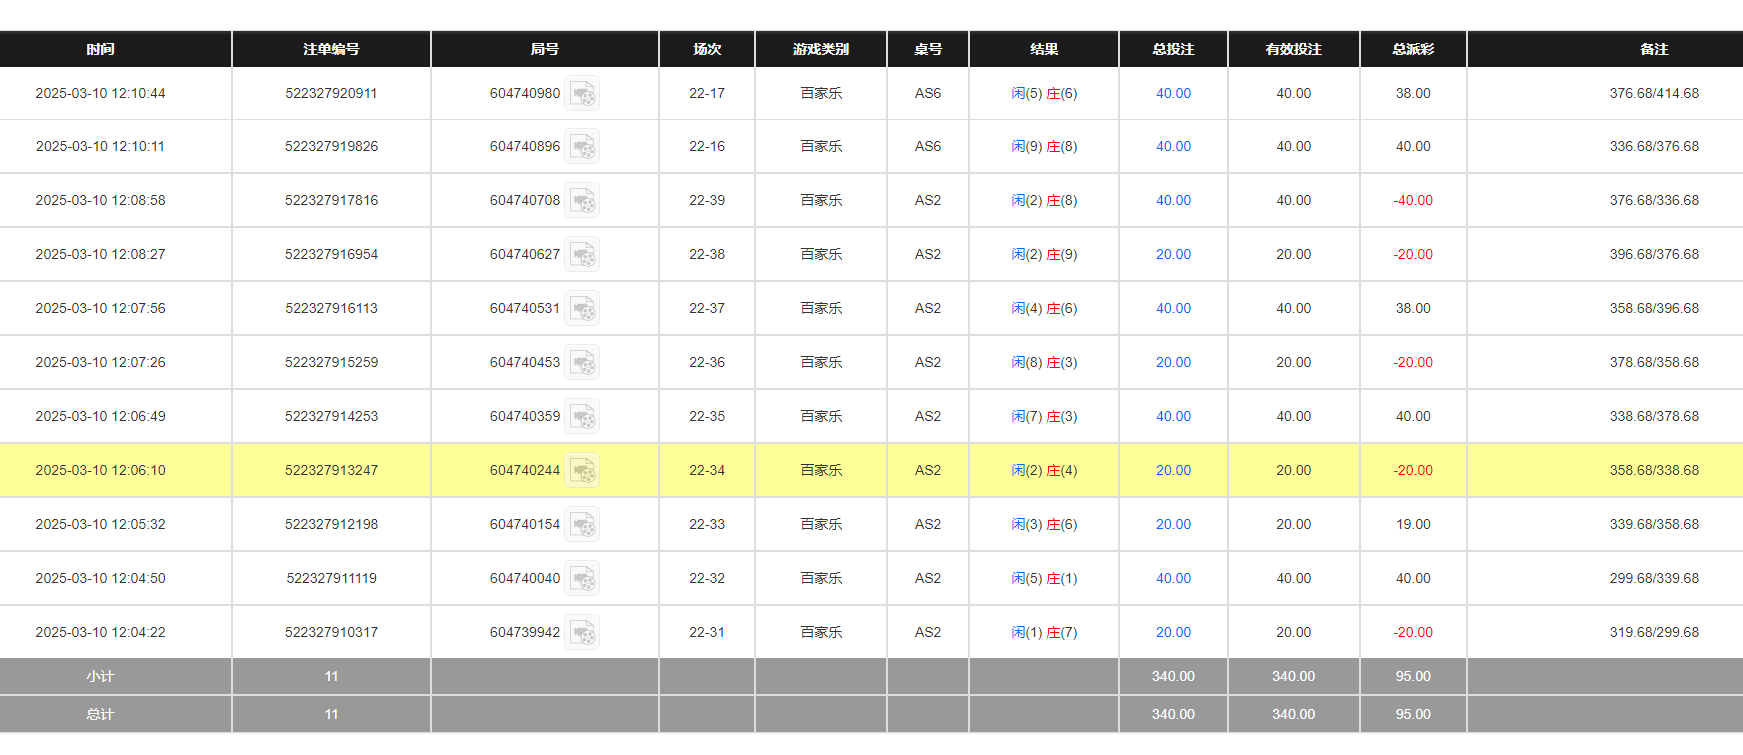Click the blue 20.00 bet amount for order 522327910317
This screenshot has height=755, width=1743.
(1173, 632)
